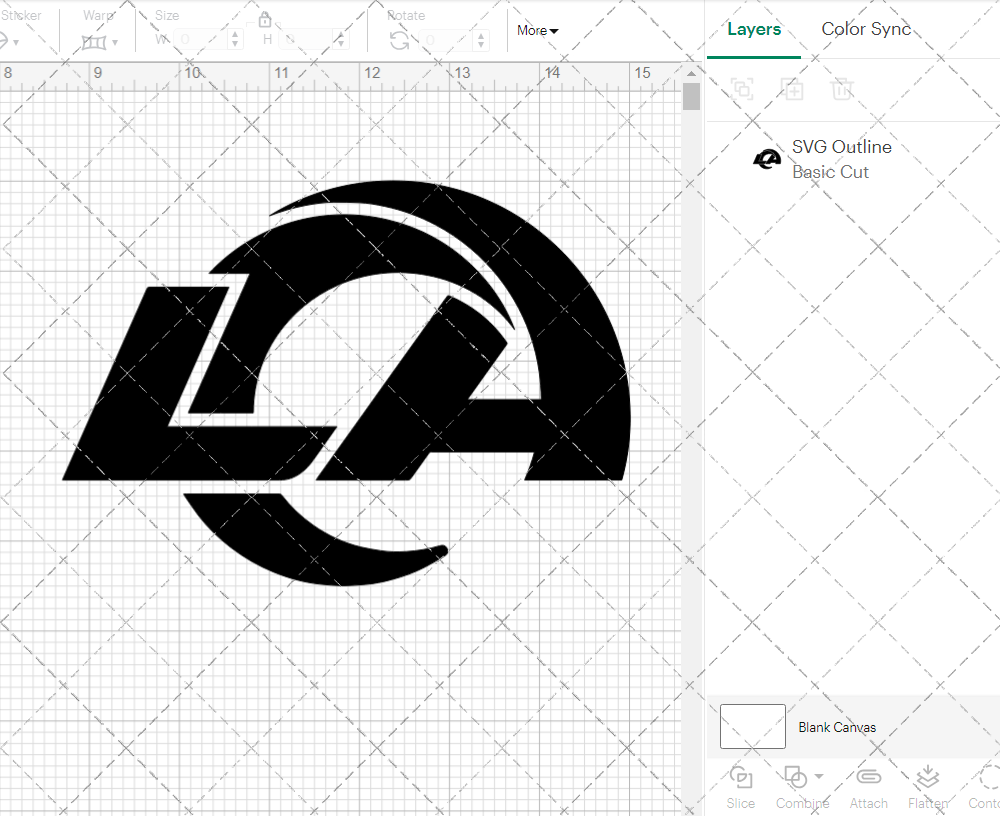Click the Blank Canvas color swatch
Screen dimensions: 1000x816
752,727
